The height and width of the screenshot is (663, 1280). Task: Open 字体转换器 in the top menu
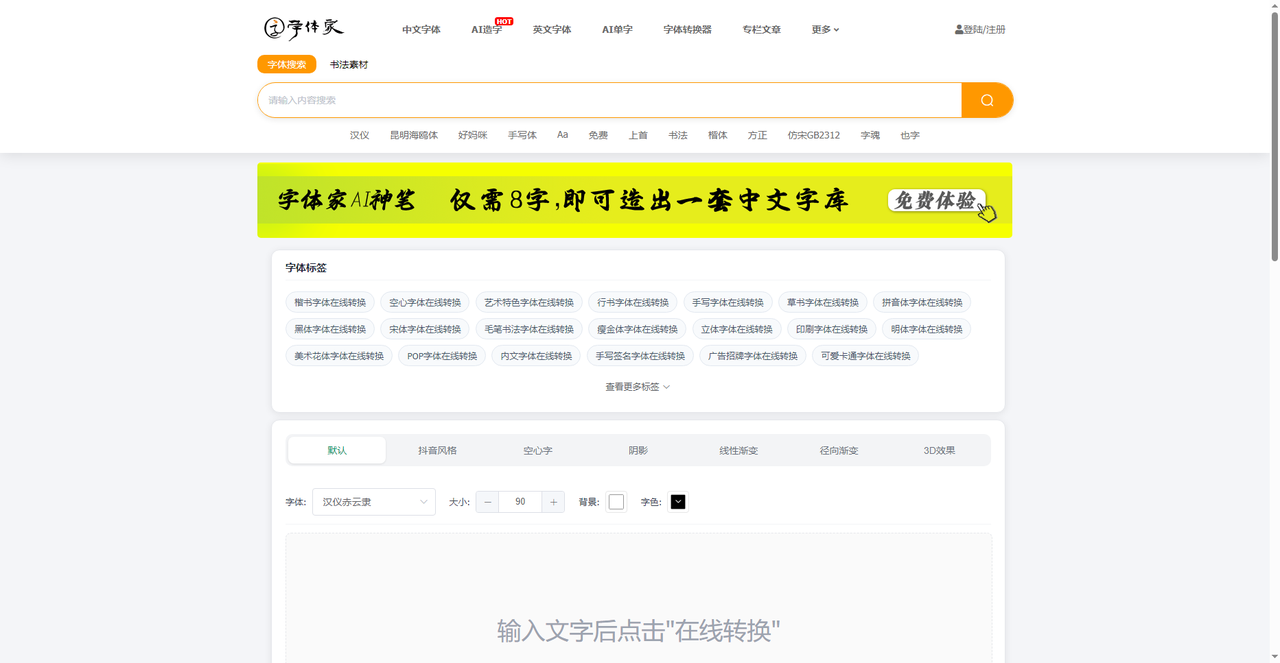click(x=687, y=30)
